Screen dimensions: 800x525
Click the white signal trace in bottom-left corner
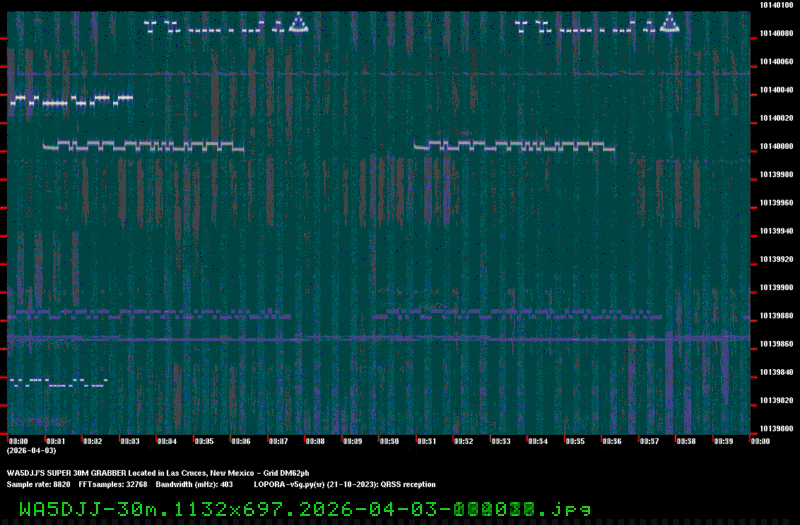(x=57, y=382)
